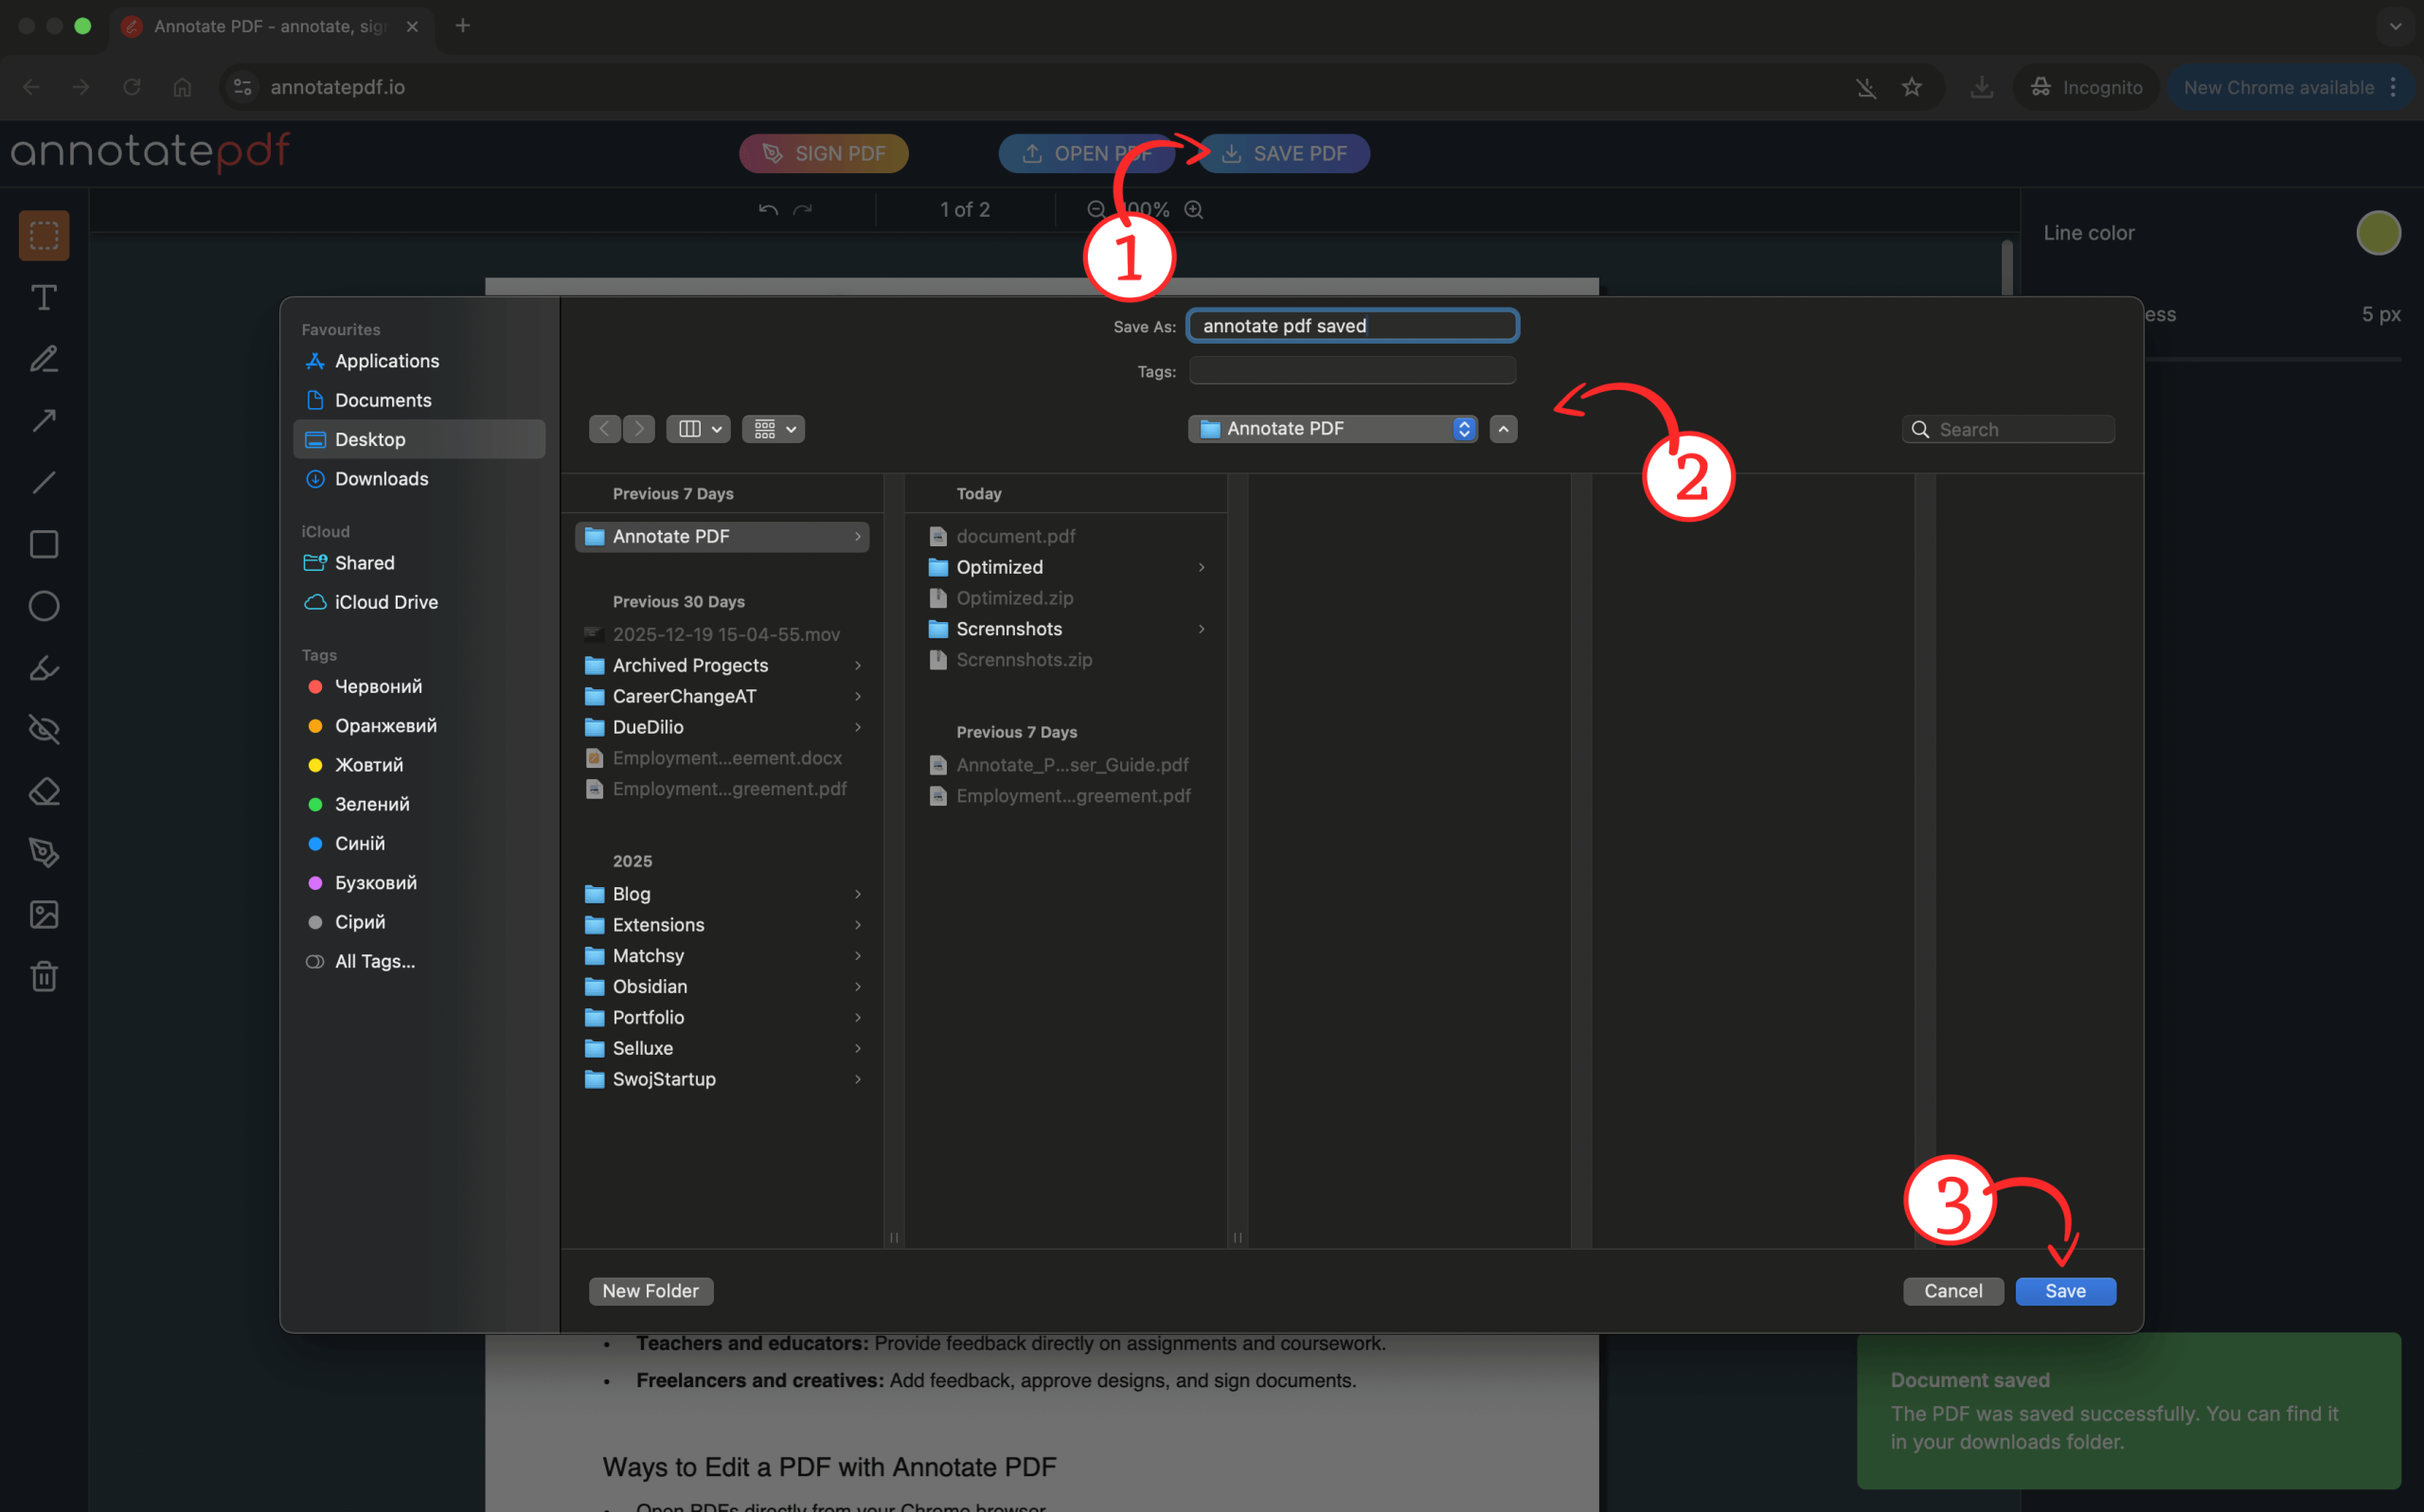
Task: Click the New Folder button
Action: 650,1291
